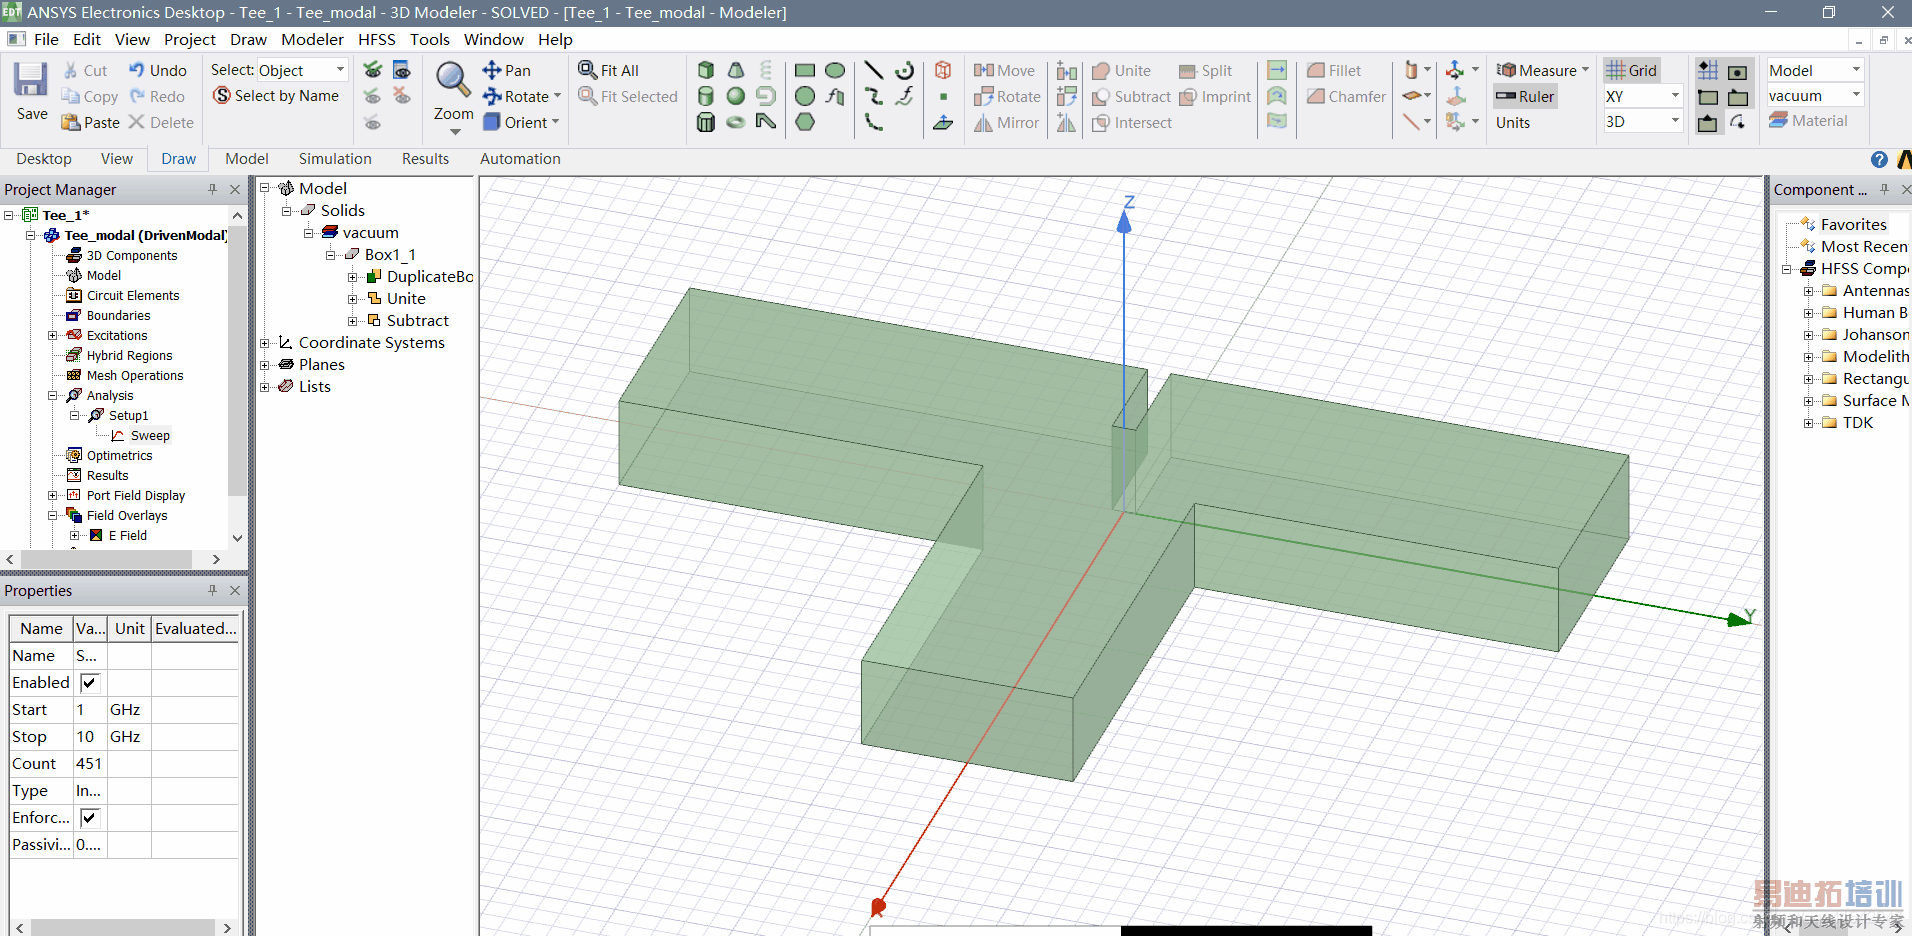The height and width of the screenshot is (936, 1912).
Task: Click the Ruler tool
Action: click(x=1525, y=96)
